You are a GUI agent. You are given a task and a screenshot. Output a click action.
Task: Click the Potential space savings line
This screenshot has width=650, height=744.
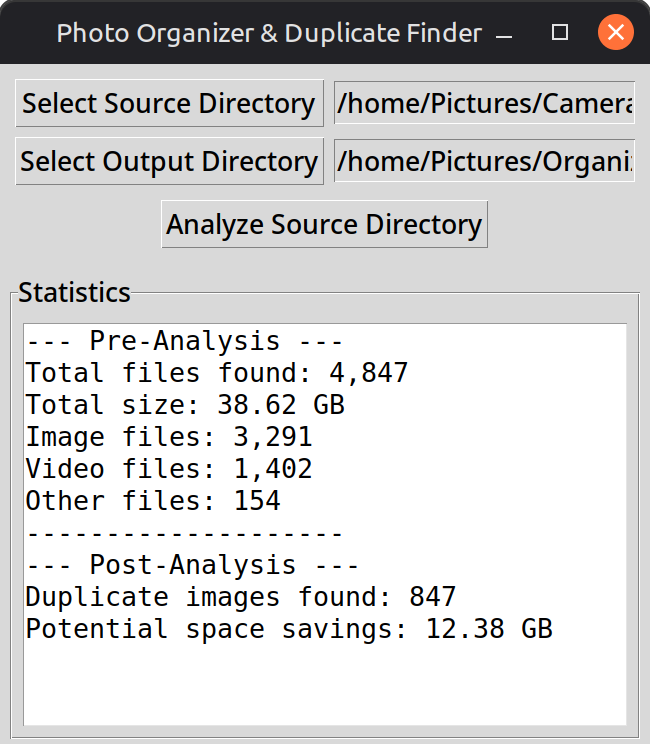click(x=289, y=629)
